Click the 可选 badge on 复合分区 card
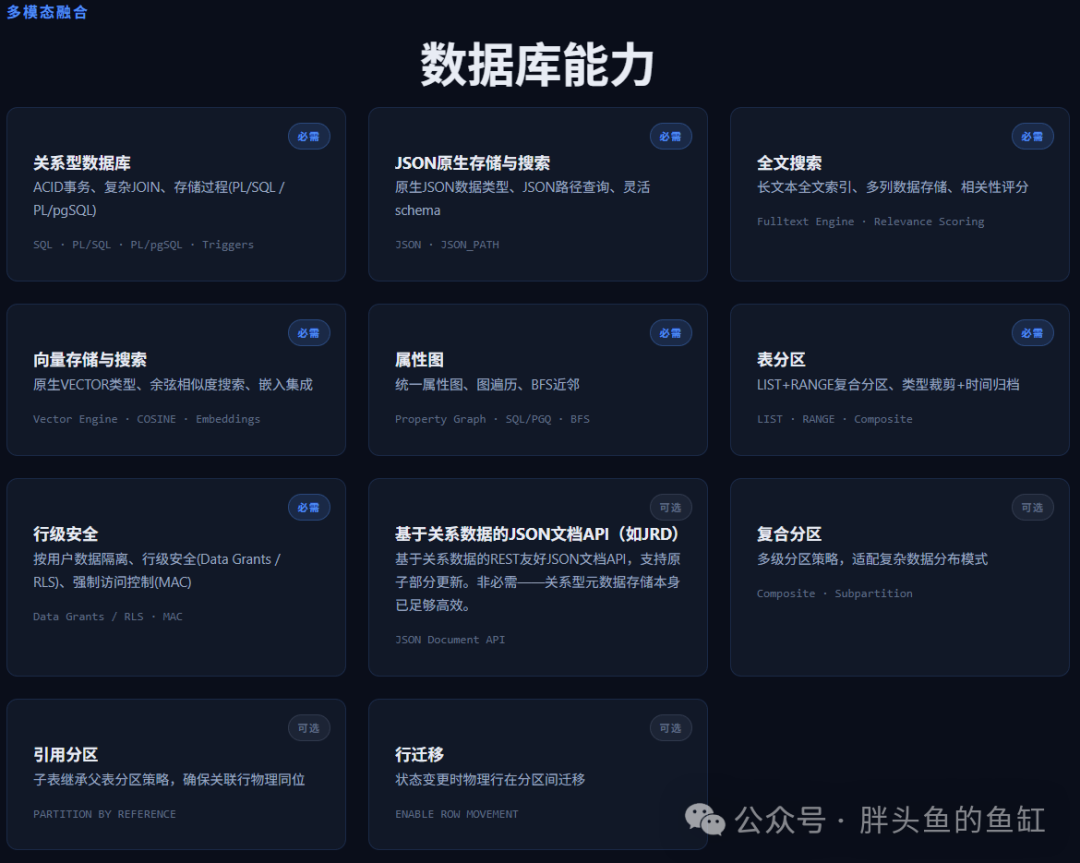This screenshot has width=1080, height=863. tap(1032, 508)
